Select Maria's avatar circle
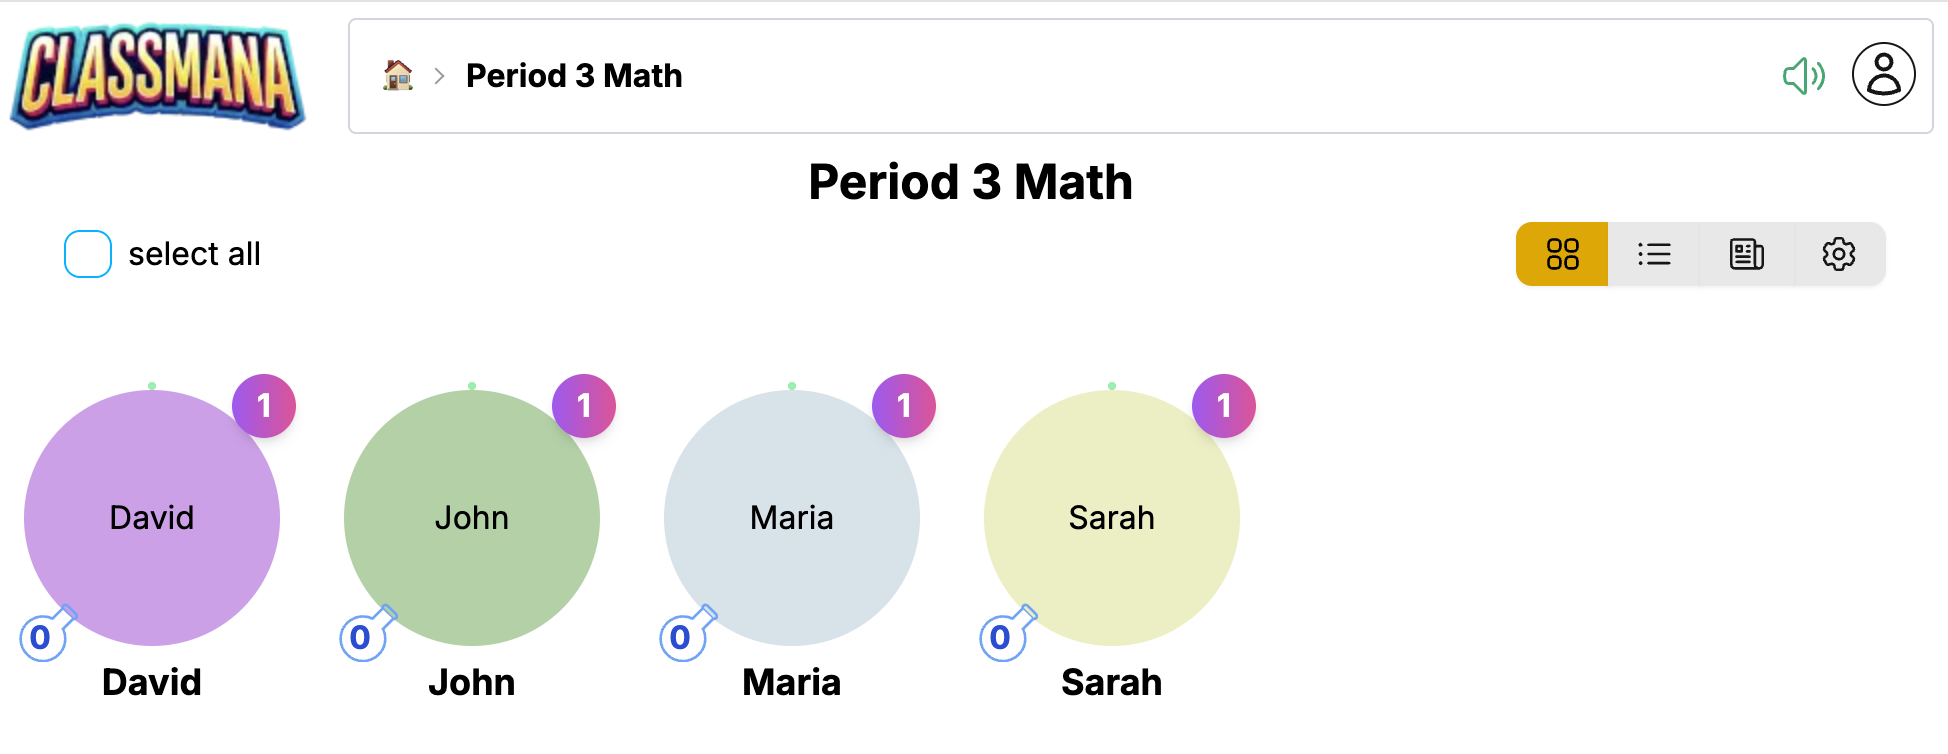Screen dimensions: 1948x754 (x=792, y=518)
